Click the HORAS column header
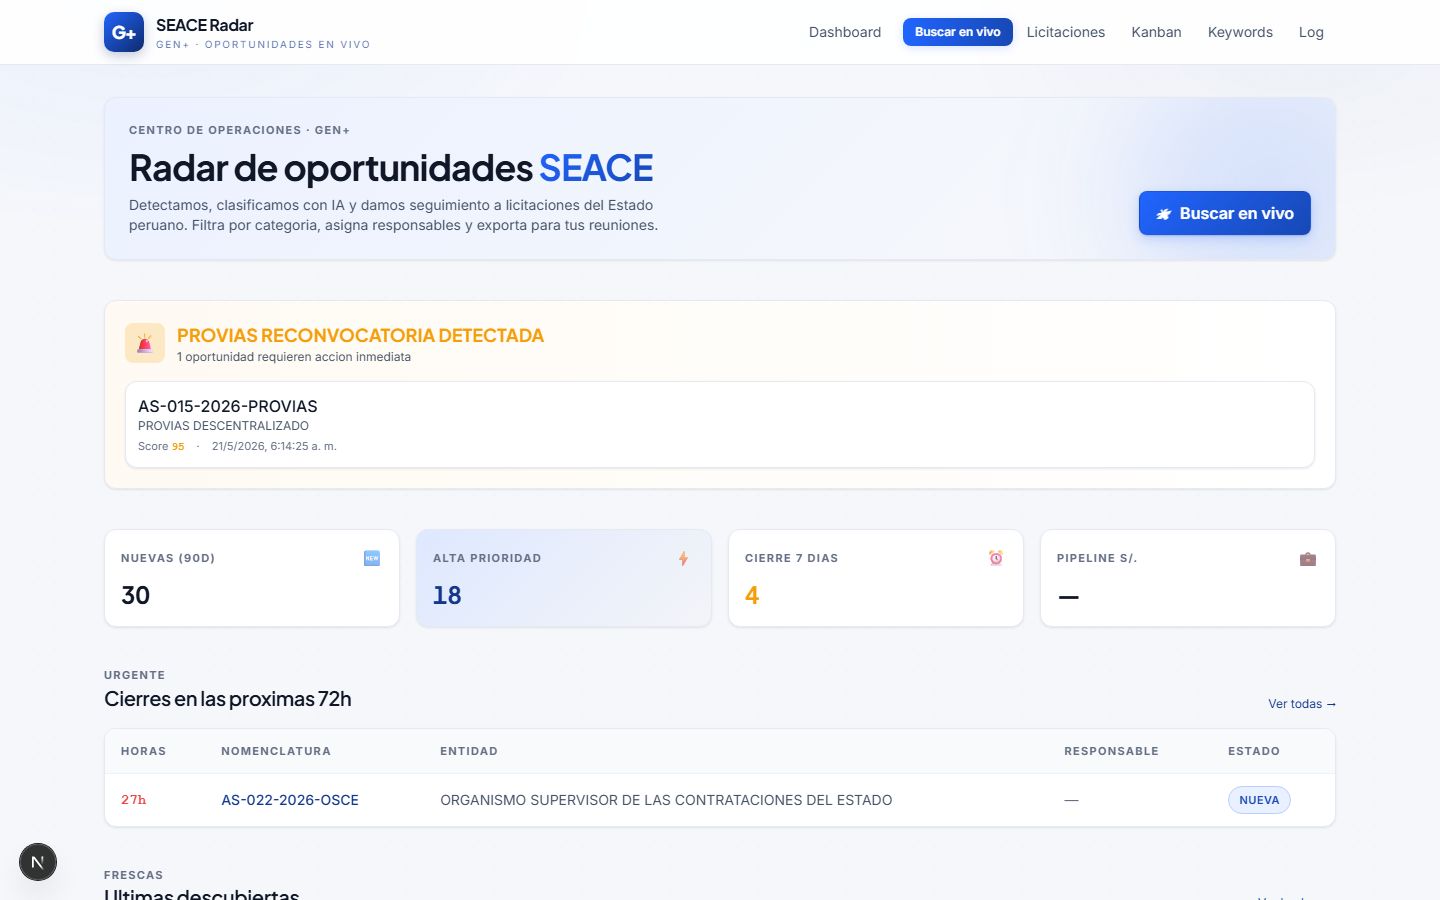 (144, 751)
